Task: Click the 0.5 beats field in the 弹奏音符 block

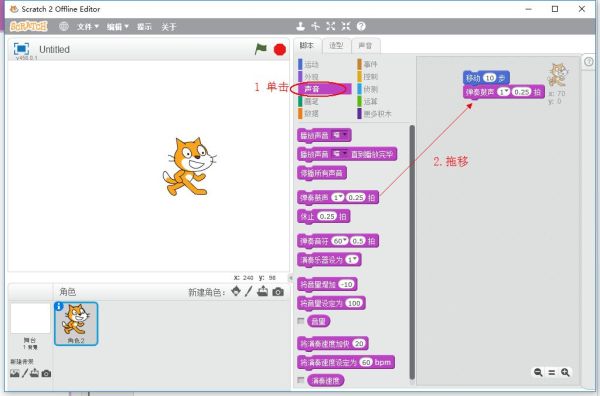Action: coord(358,241)
